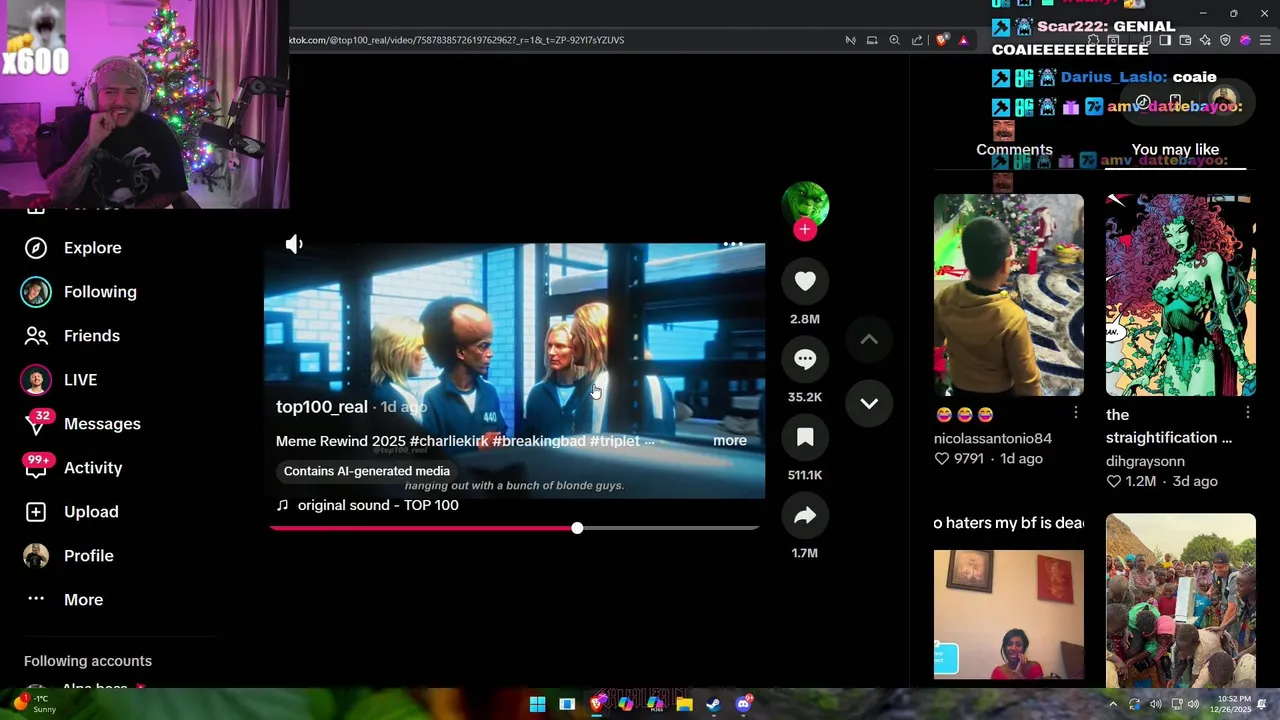
Task: Click the Messages icon with 32 badge
Action: pos(36,424)
